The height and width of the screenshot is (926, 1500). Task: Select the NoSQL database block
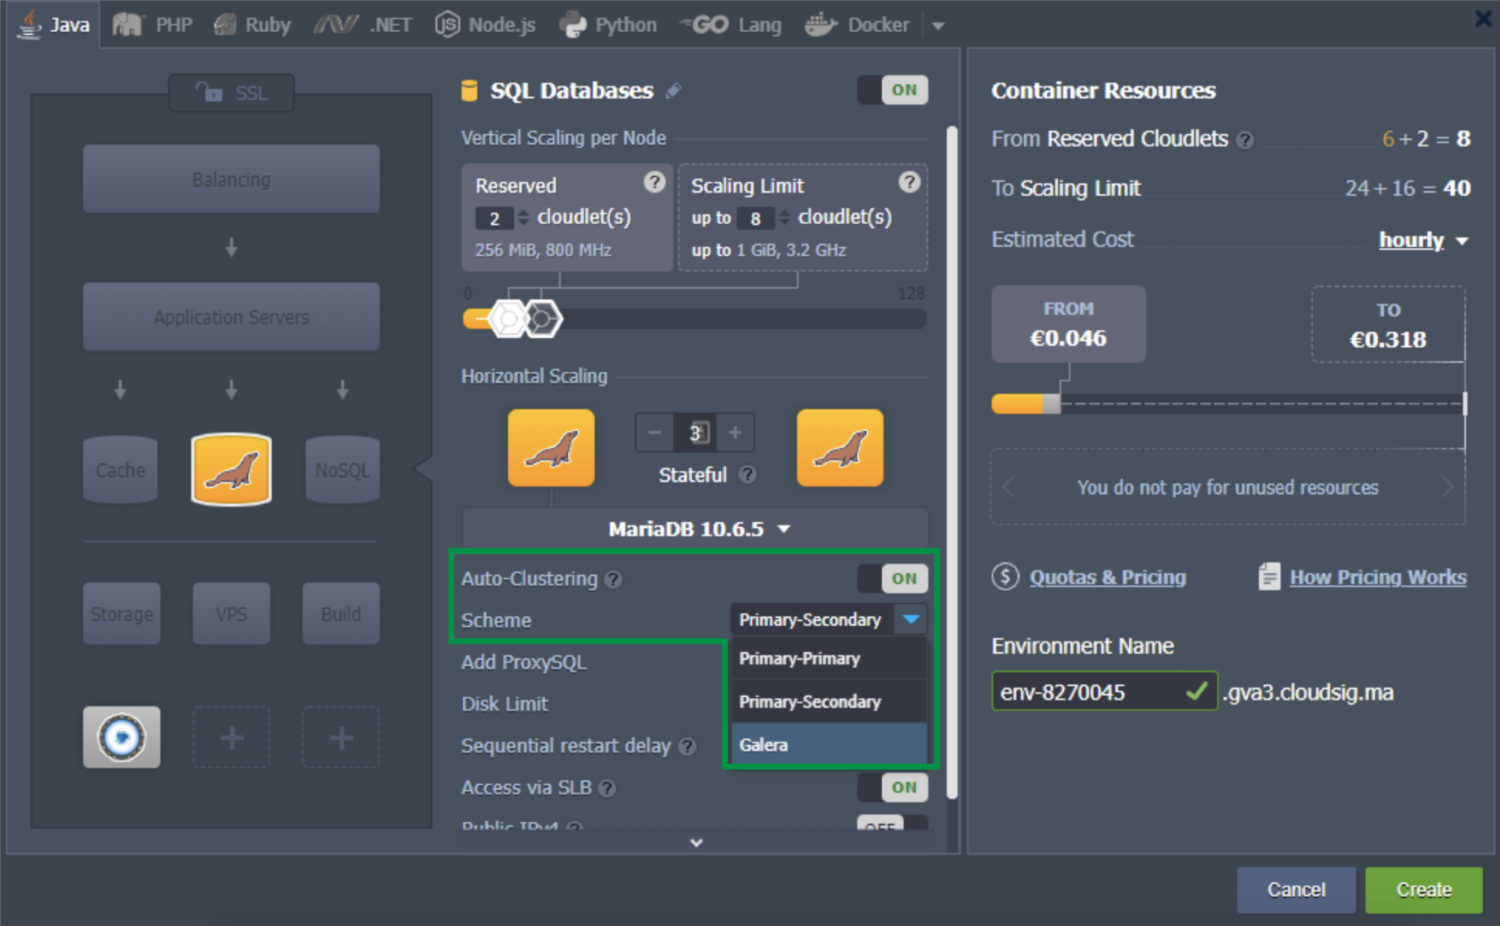pyautogui.click(x=341, y=470)
